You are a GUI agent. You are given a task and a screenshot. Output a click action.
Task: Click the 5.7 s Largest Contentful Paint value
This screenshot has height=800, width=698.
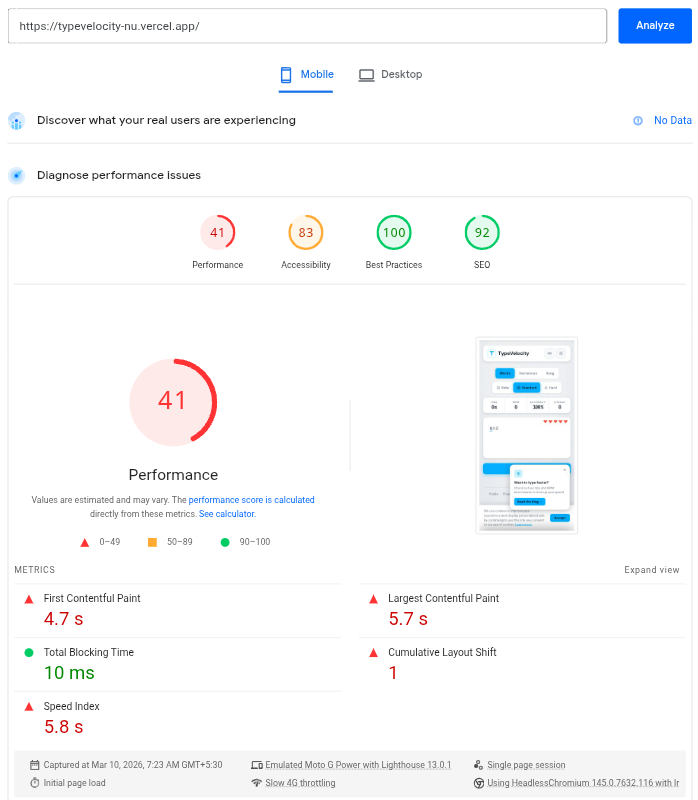tap(408, 619)
